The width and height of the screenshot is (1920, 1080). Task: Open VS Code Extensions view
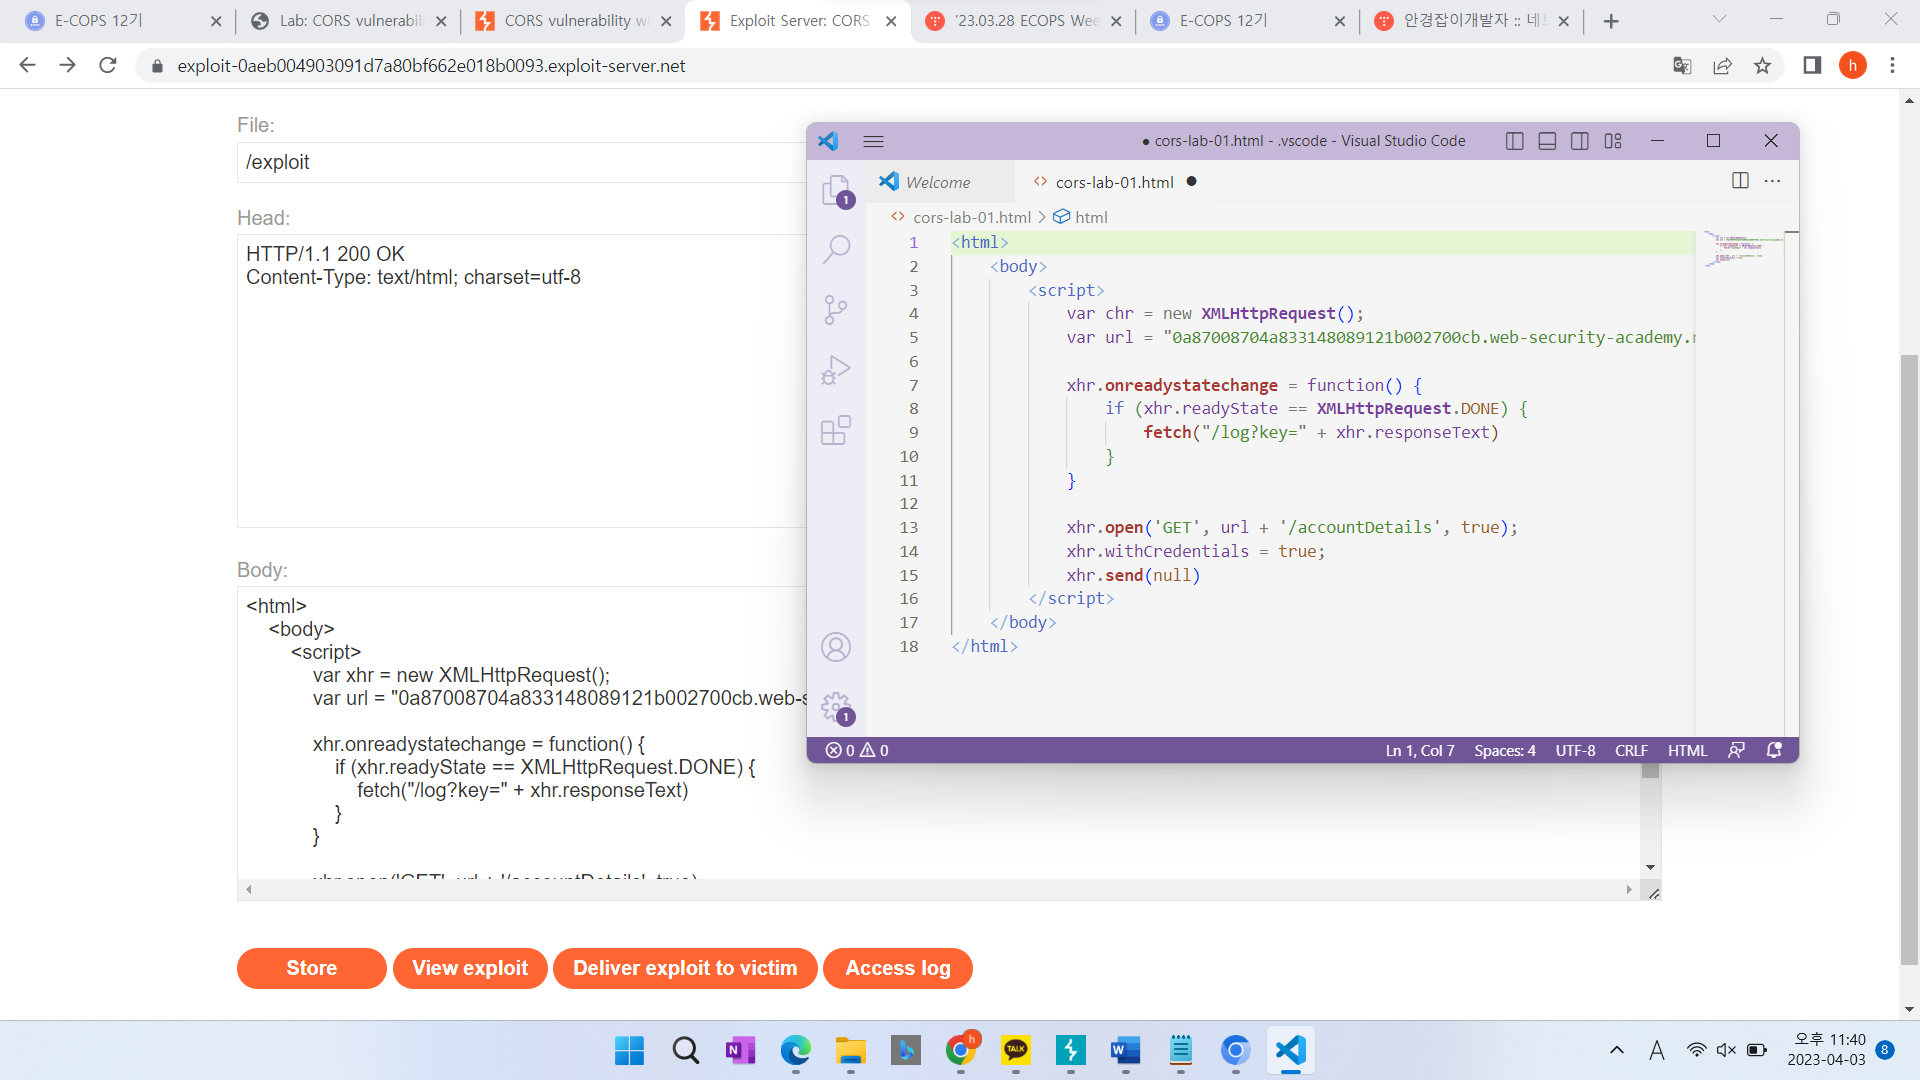coord(836,430)
